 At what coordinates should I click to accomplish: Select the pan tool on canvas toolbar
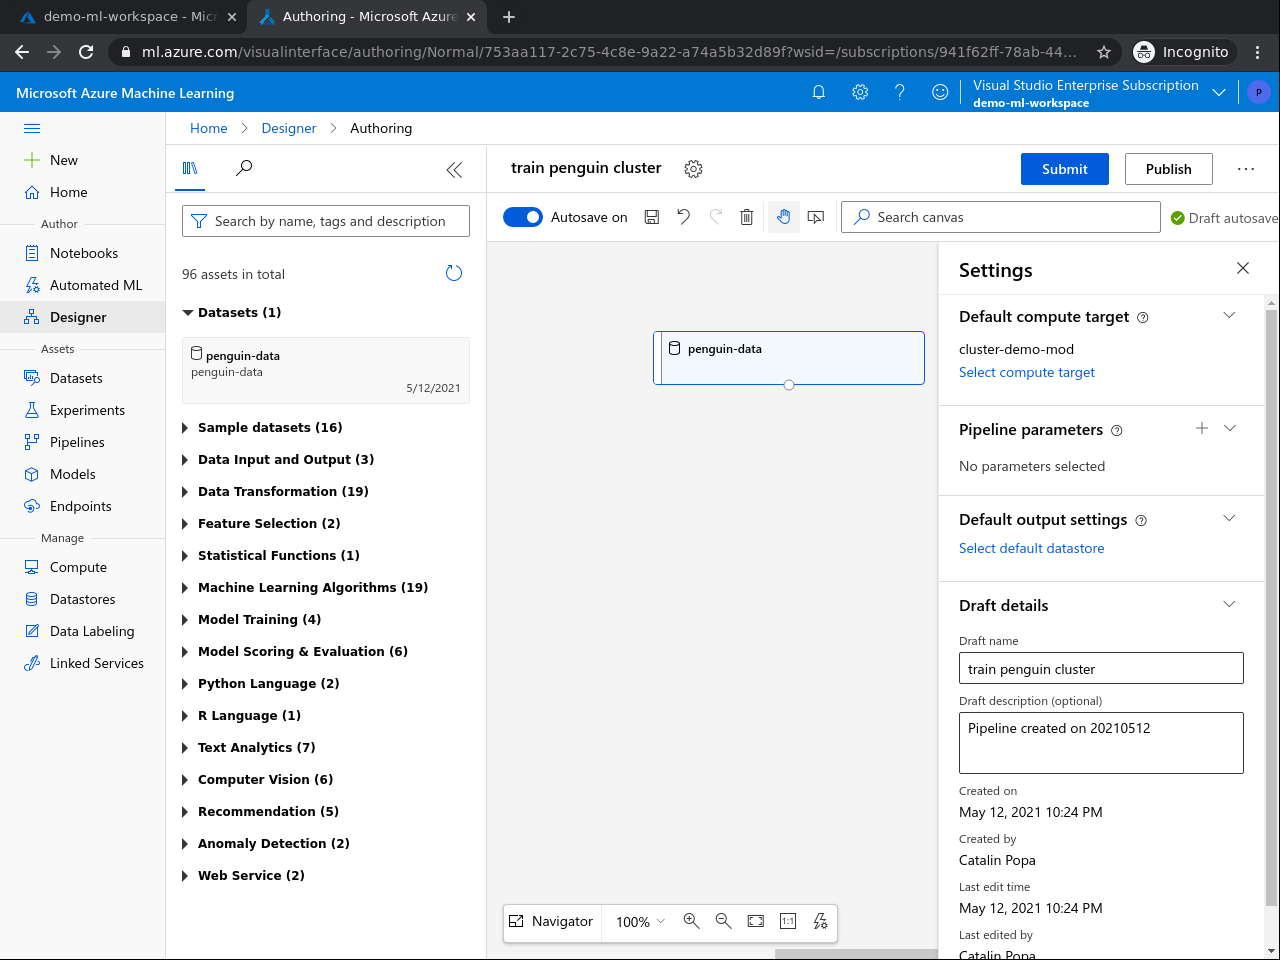pyautogui.click(x=783, y=217)
